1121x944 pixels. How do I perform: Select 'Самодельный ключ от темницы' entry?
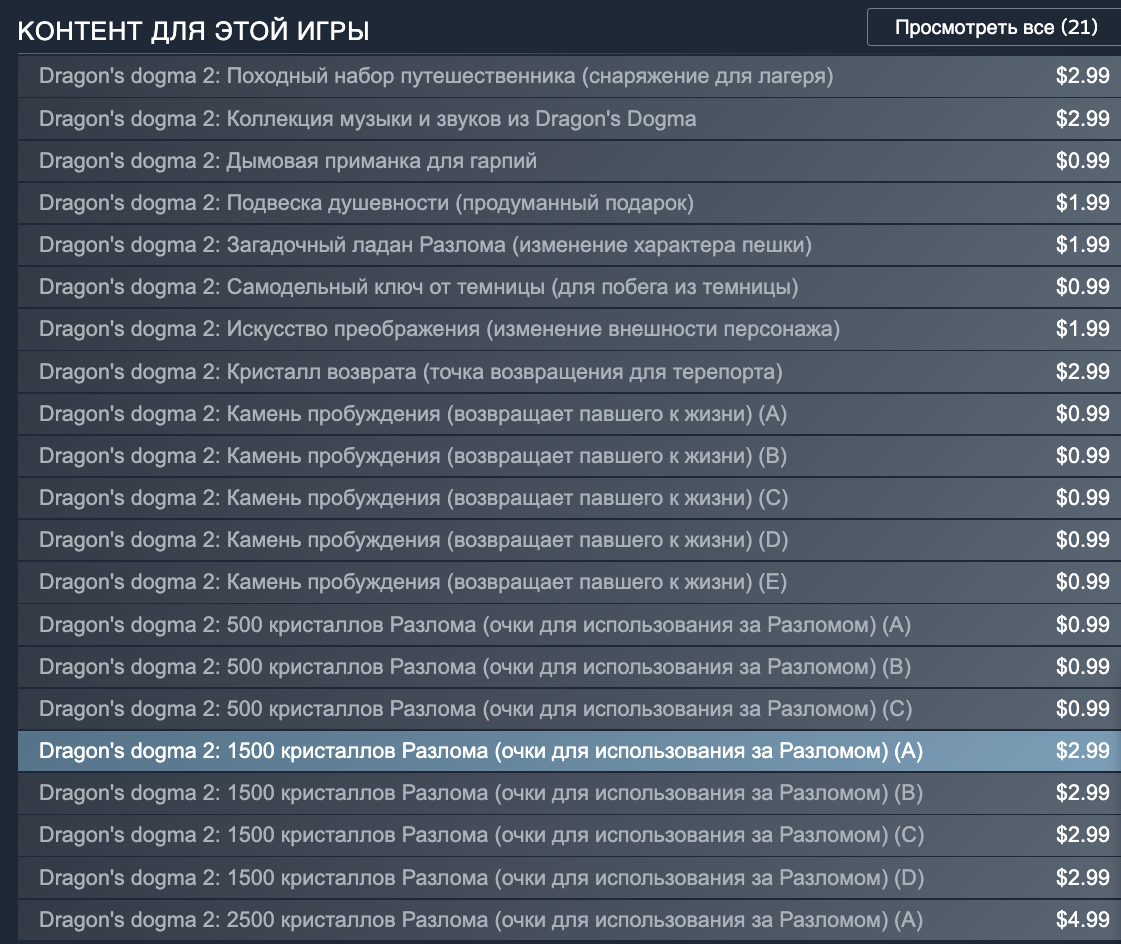click(x=569, y=287)
